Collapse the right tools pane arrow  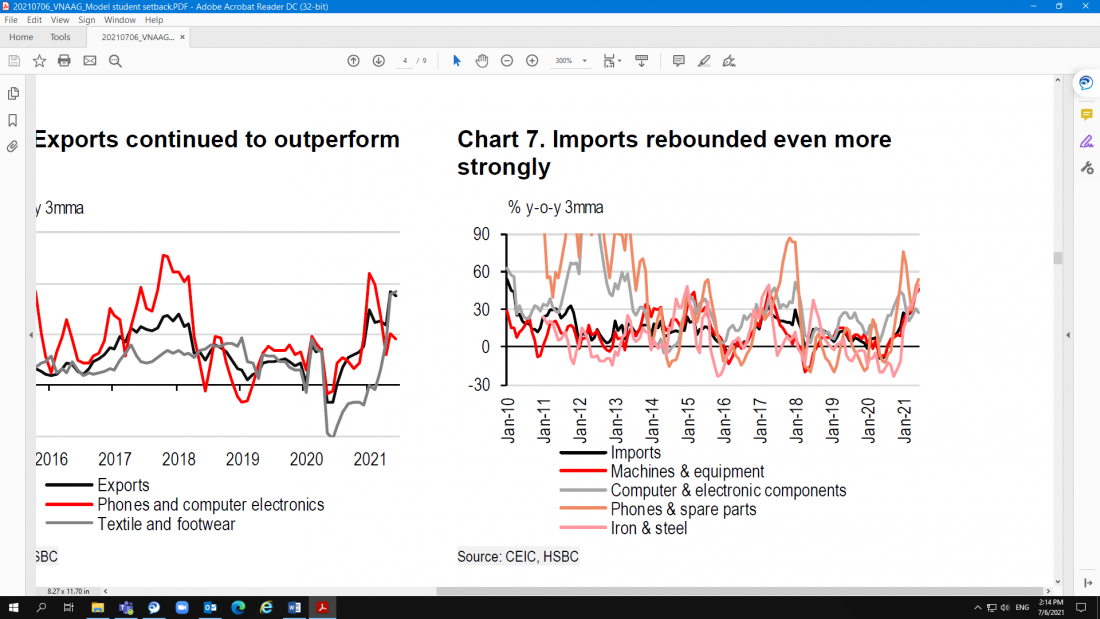click(x=1068, y=335)
